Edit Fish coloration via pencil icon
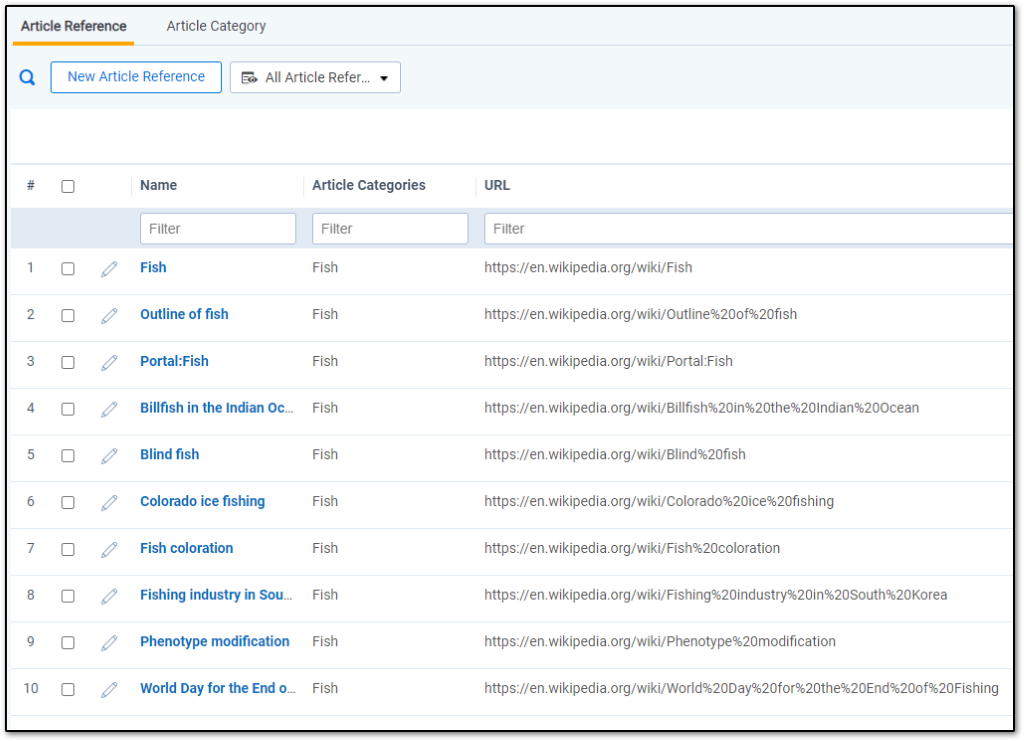 (x=109, y=549)
